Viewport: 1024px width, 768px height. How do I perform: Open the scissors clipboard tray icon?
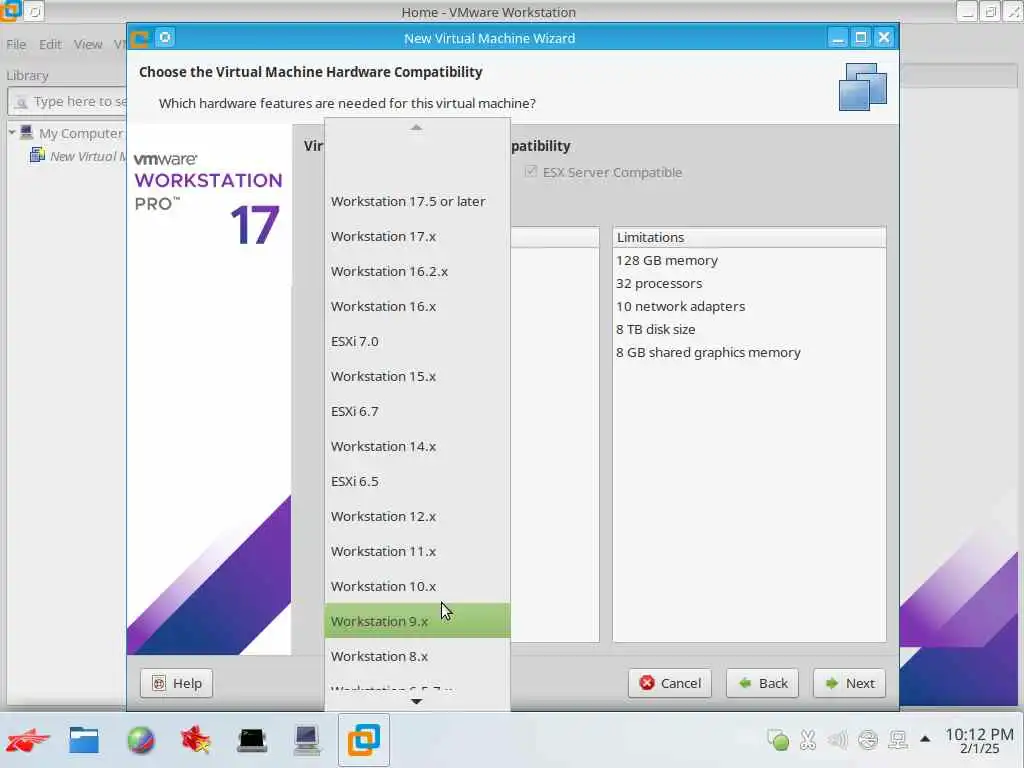coord(808,740)
